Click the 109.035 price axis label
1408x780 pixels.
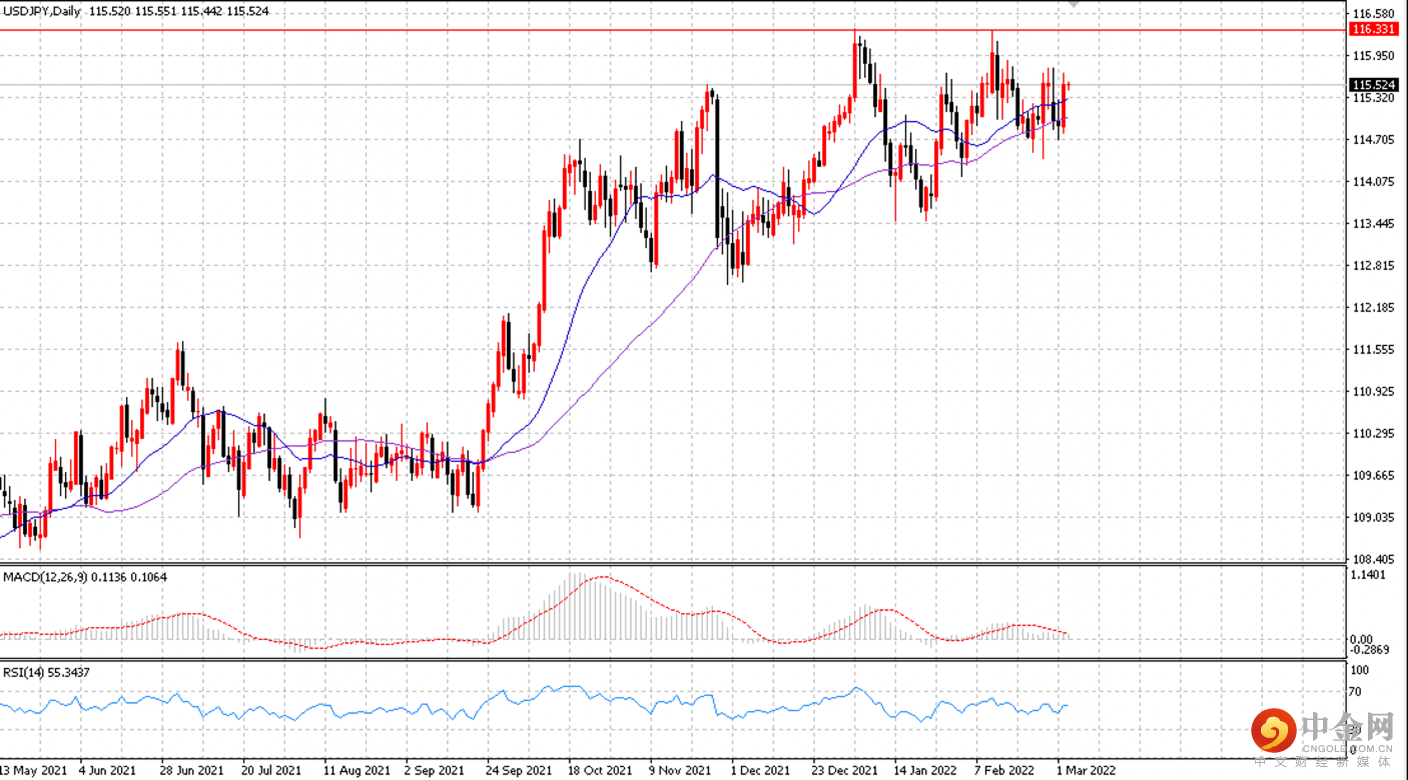tap(1372, 518)
